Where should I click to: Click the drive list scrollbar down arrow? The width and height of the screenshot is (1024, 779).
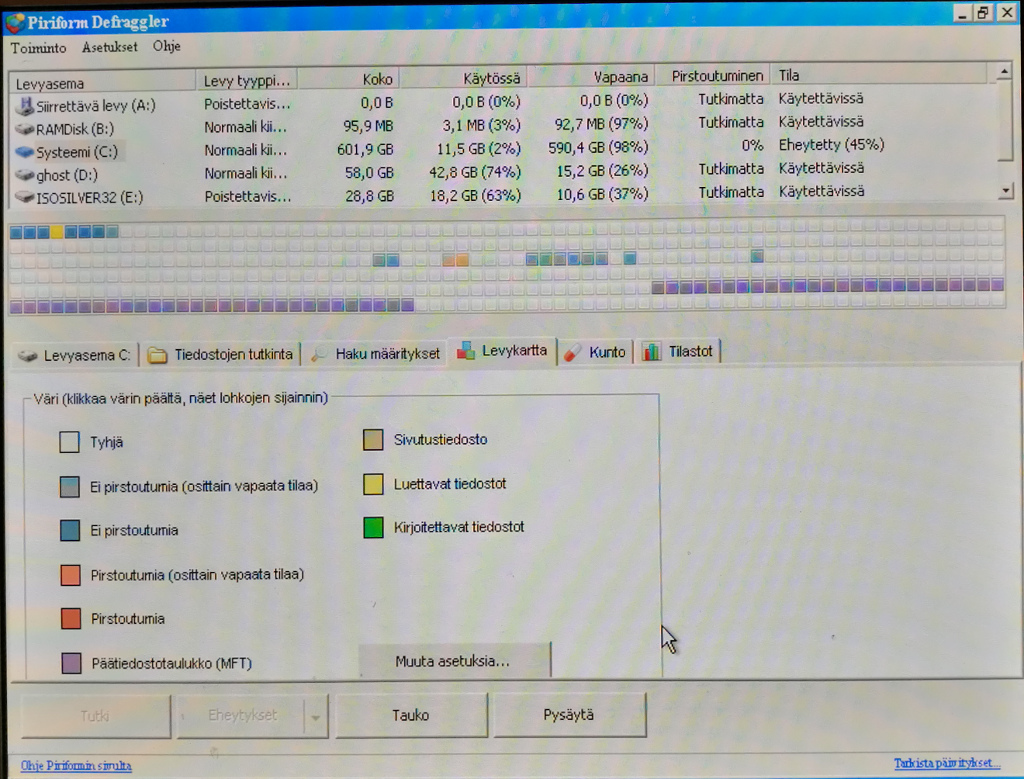click(1006, 190)
